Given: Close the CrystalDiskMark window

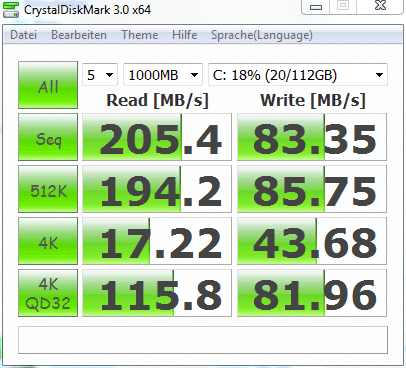Looking at the screenshot, I should pos(380,6).
